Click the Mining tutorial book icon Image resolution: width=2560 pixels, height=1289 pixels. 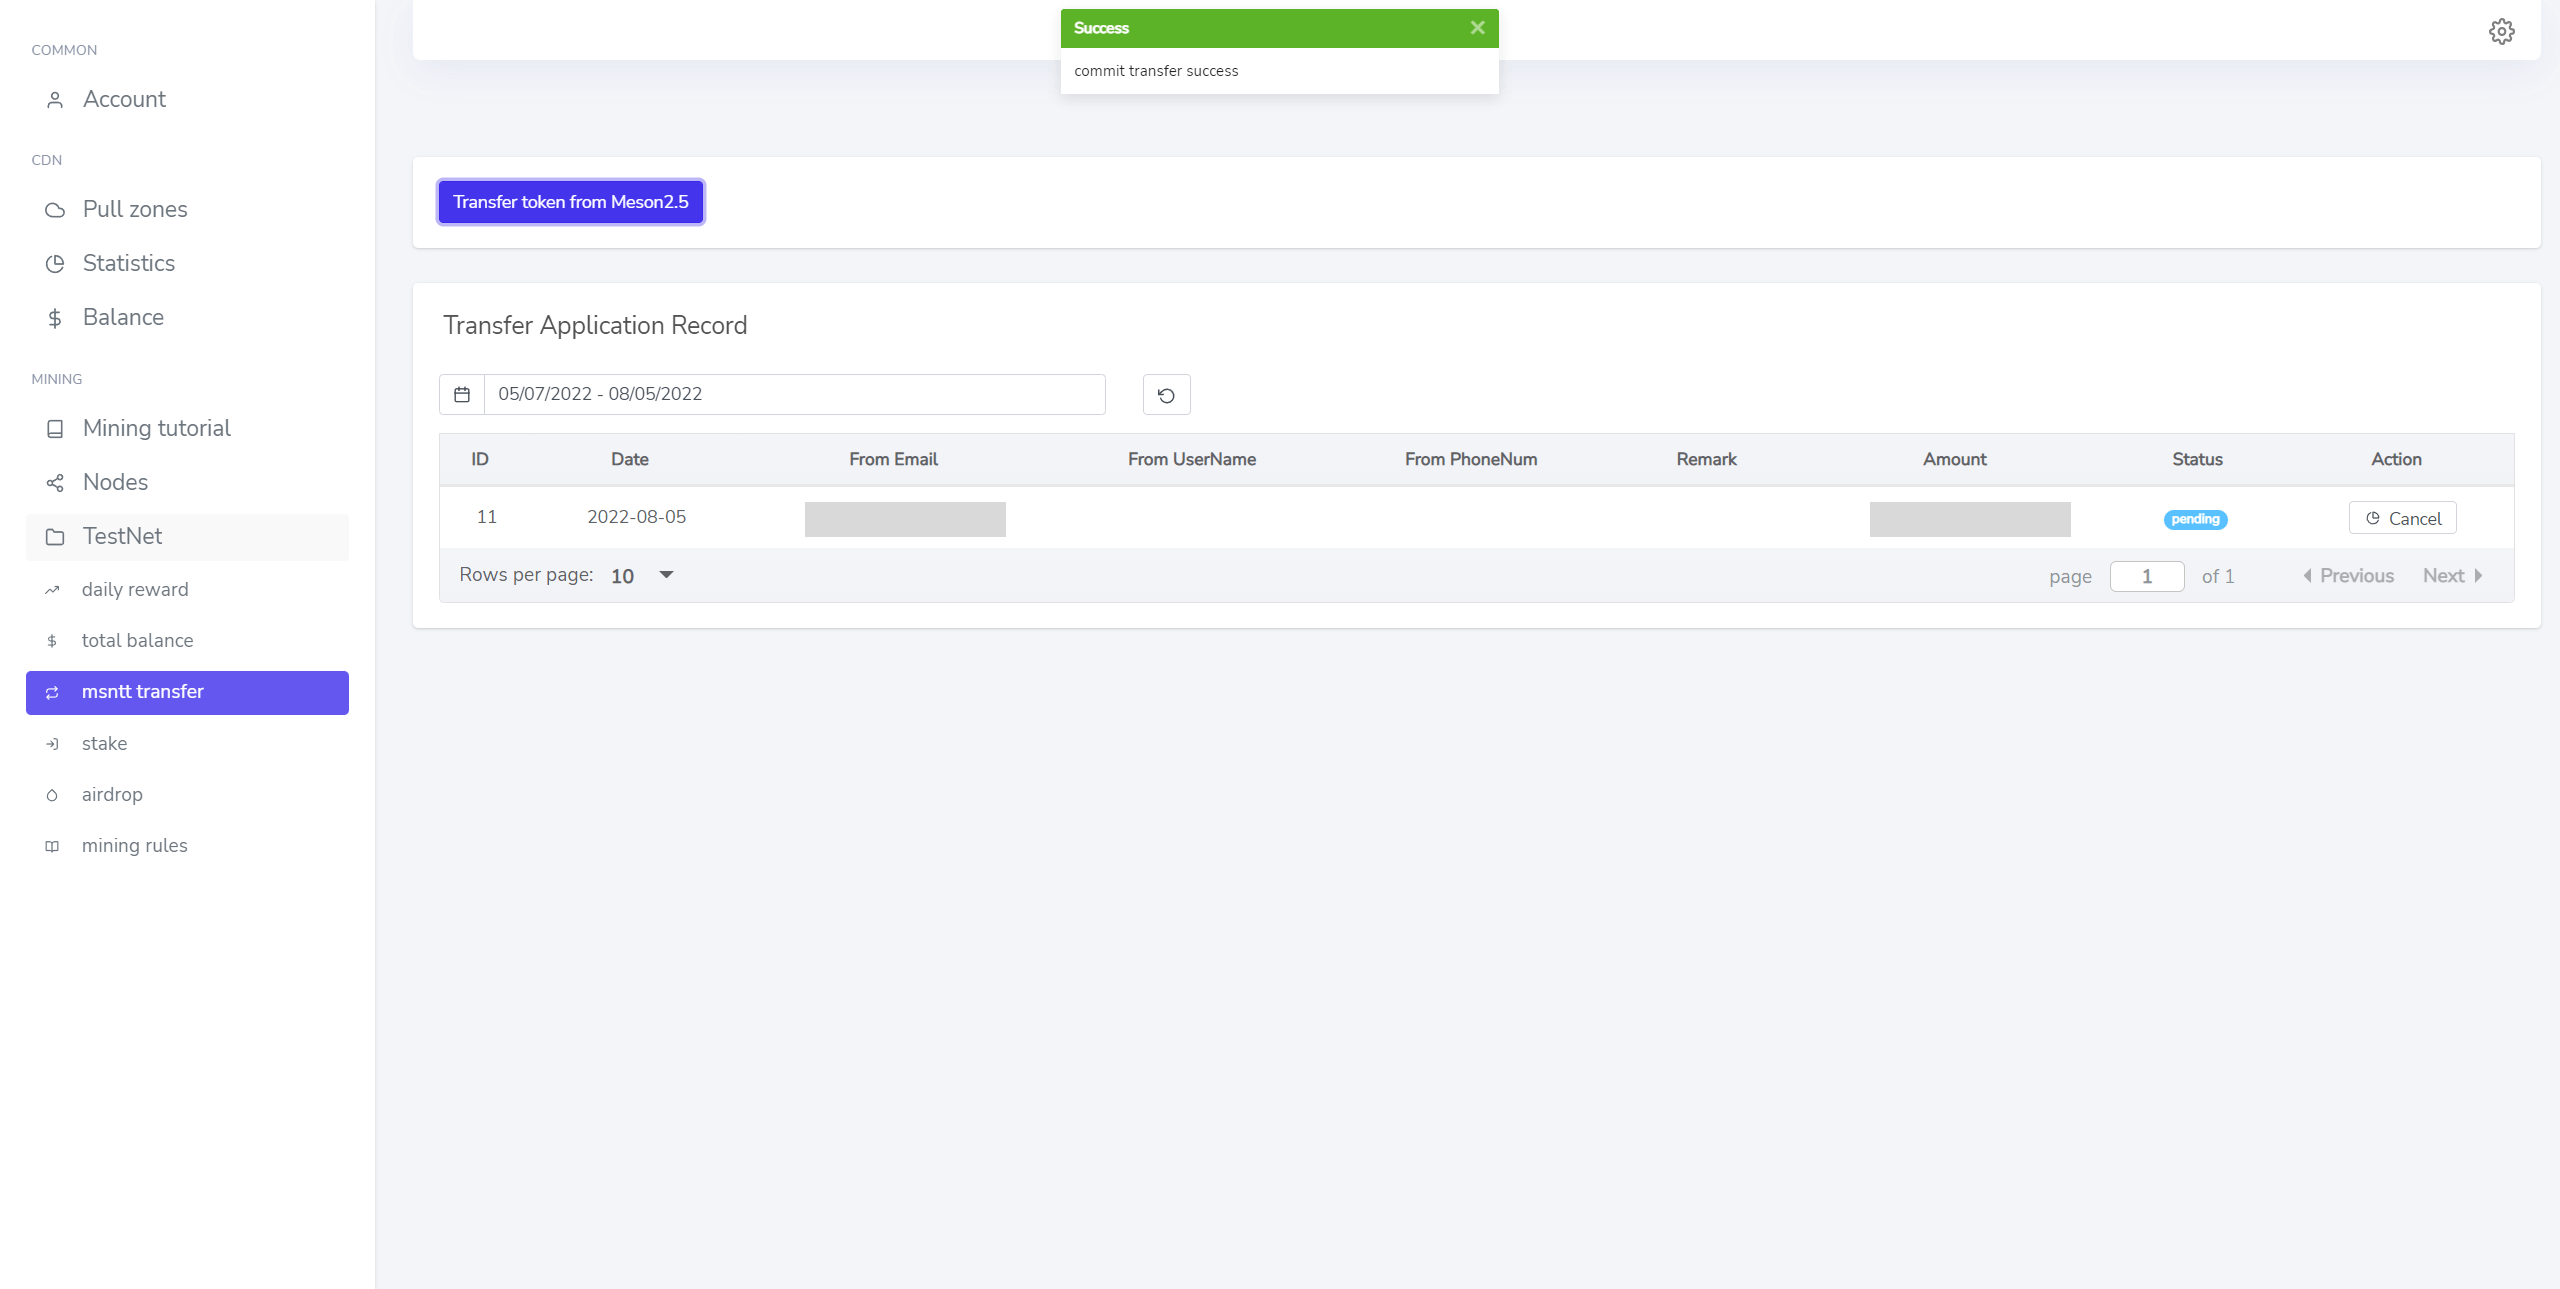point(55,429)
